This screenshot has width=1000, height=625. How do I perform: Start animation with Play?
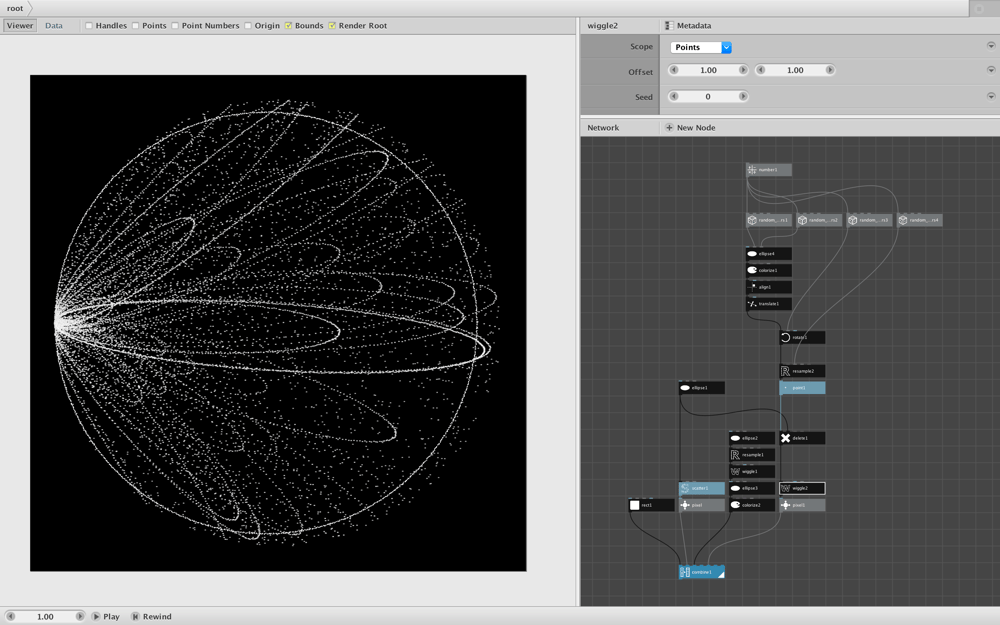pyautogui.click(x=106, y=616)
